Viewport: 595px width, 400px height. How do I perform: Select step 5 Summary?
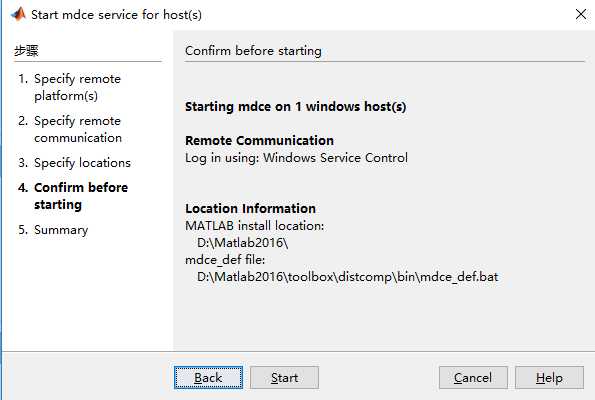tap(53, 230)
